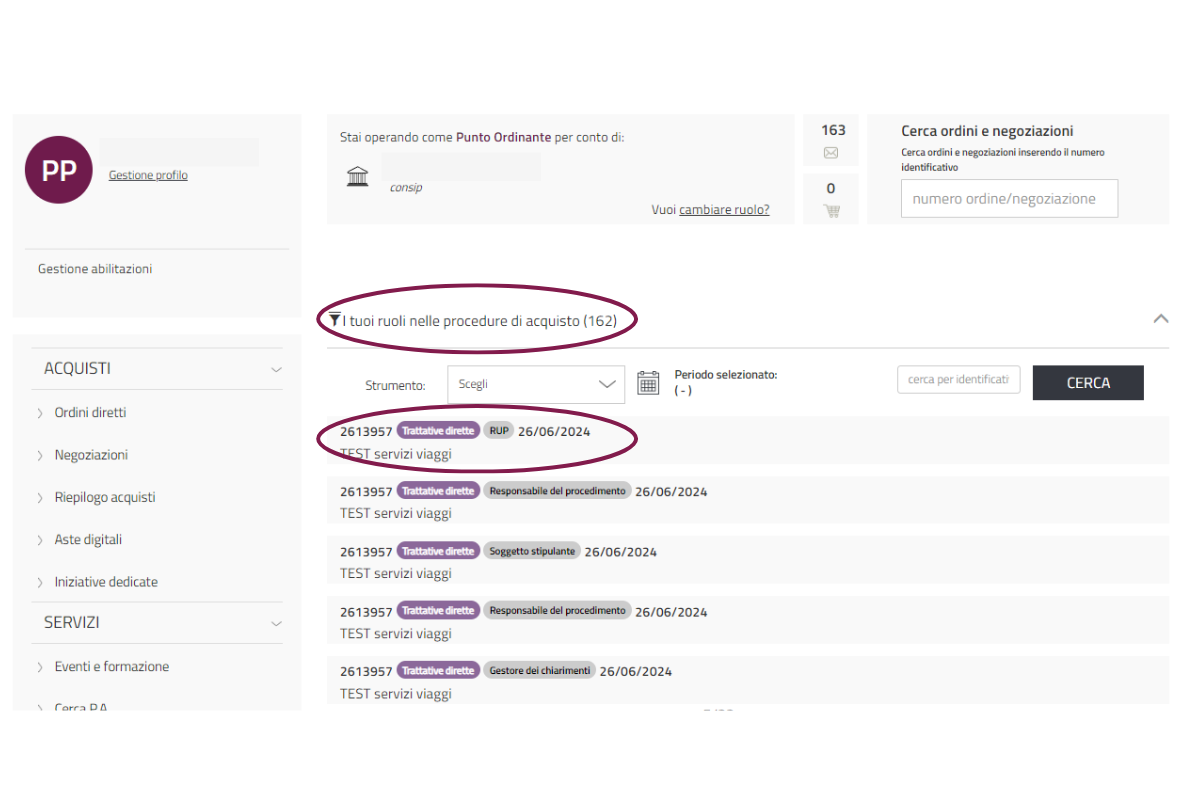The height and width of the screenshot is (808, 1193).
Task: Click the institution building icon
Action: click(357, 176)
